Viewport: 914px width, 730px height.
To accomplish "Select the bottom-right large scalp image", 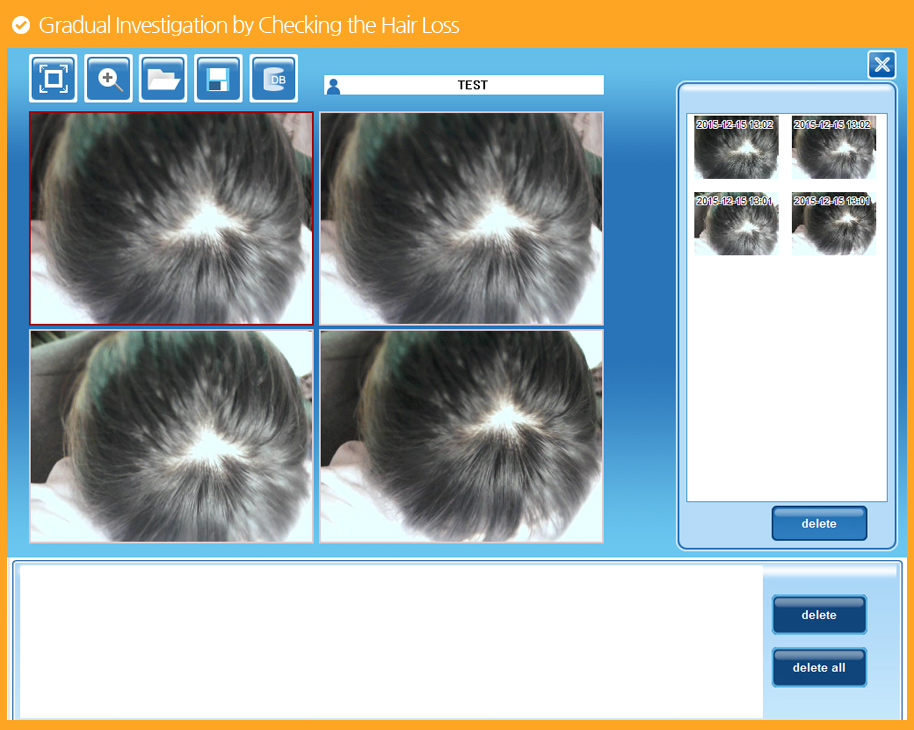I will (x=461, y=436).
